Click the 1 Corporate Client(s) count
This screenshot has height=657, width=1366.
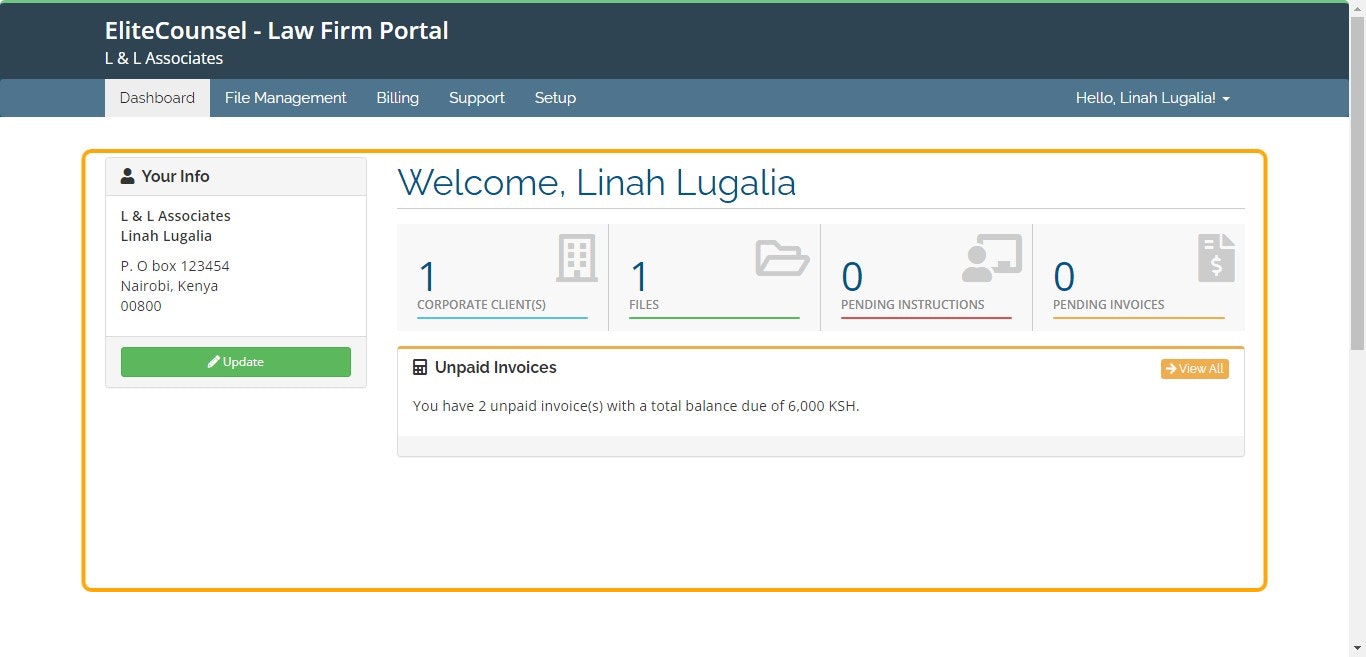427,277
